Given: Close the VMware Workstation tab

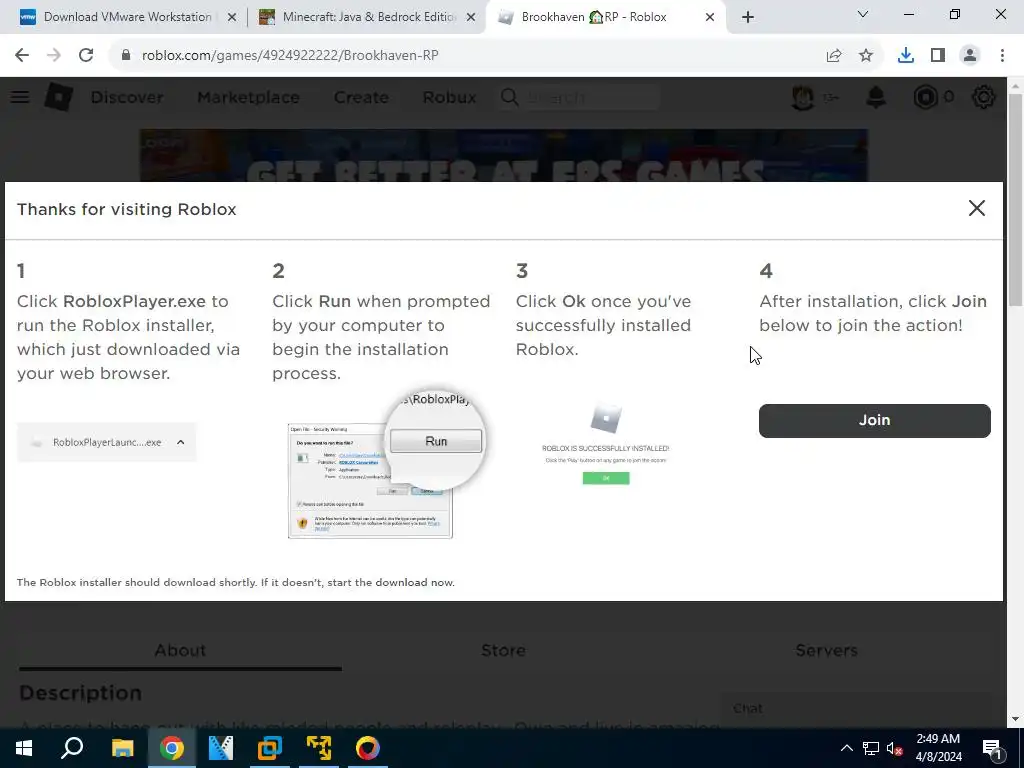Looking at the screenshot, I should click(231, 18).
